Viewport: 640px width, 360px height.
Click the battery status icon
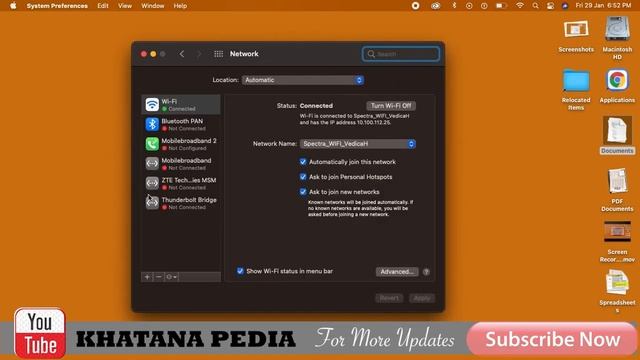click(x=501, y=6)
